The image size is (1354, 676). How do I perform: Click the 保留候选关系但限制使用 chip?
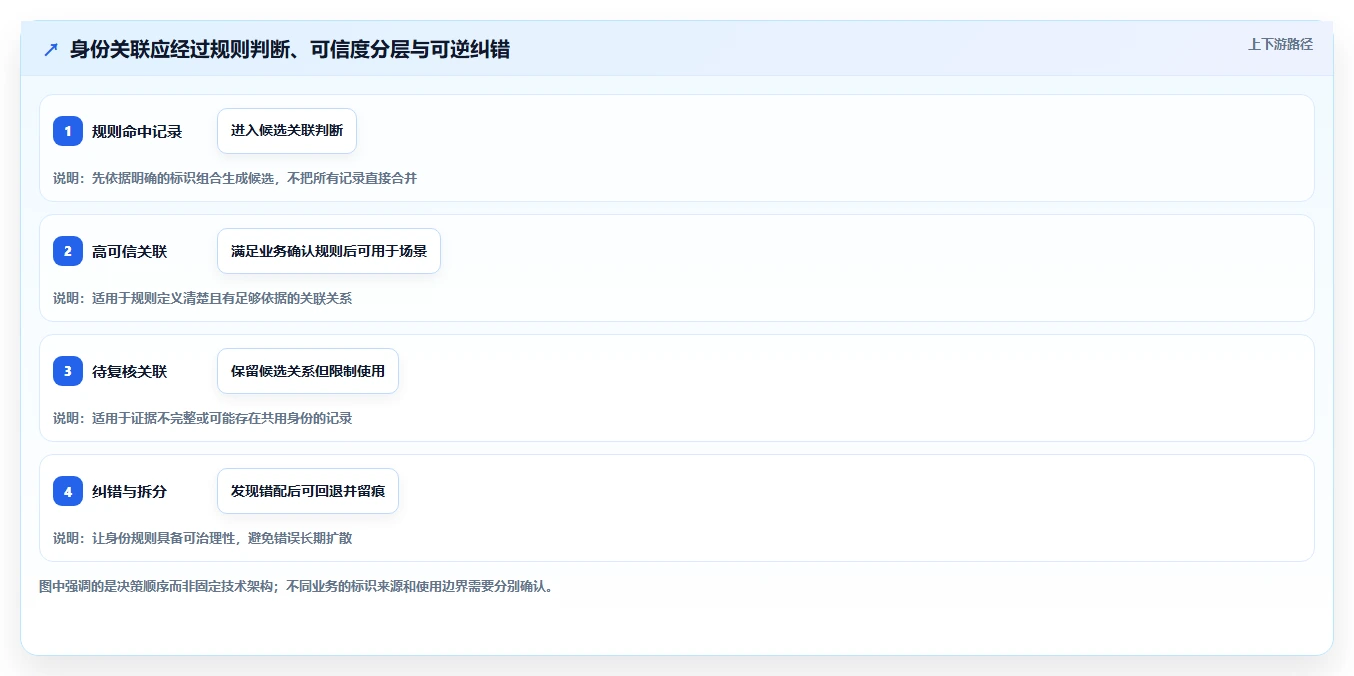coord(308,371)
